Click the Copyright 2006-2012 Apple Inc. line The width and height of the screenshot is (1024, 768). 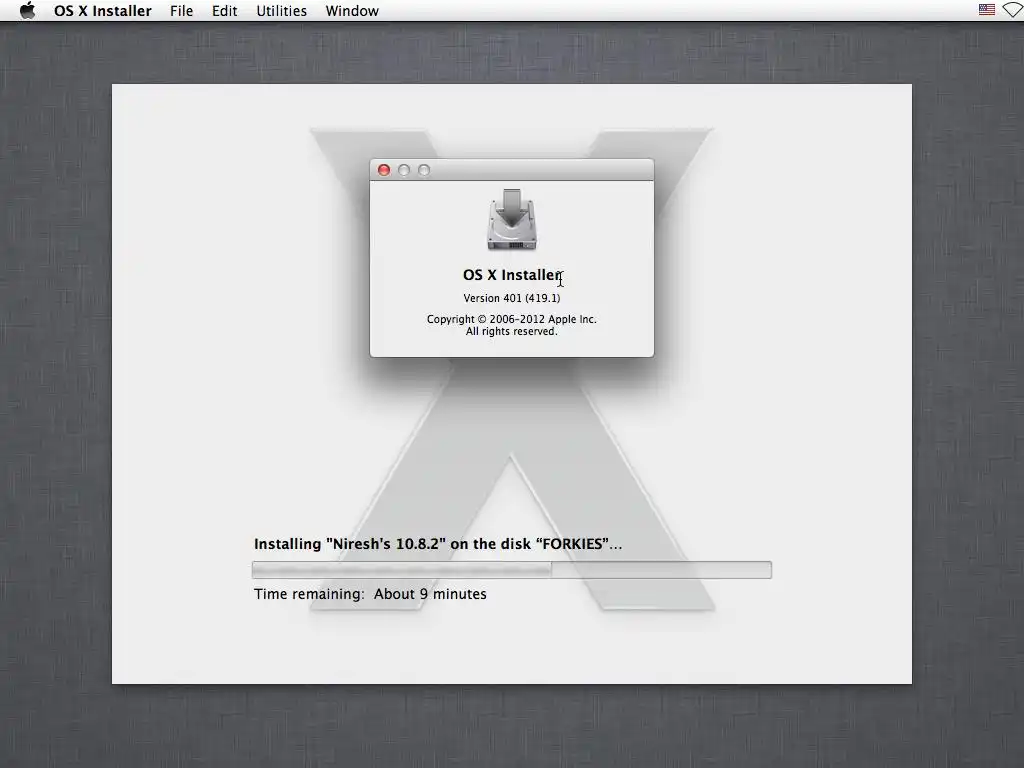(512, 319)
